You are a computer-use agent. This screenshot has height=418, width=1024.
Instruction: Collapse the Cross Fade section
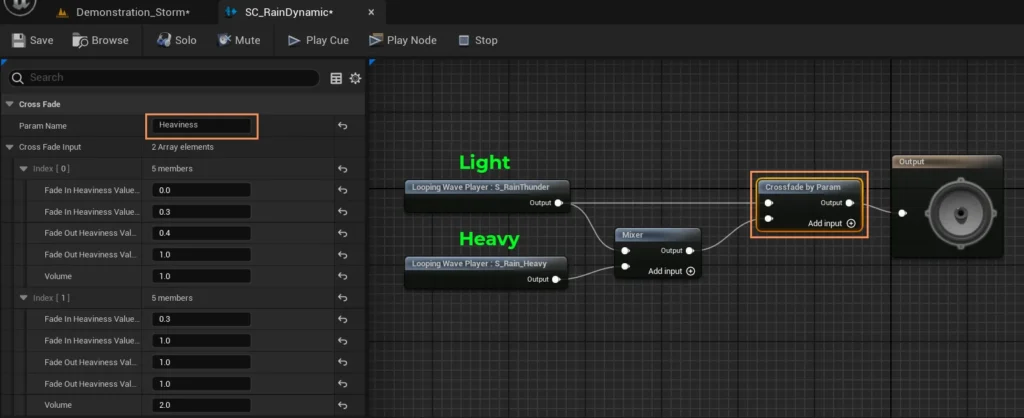tap(10, 104)
